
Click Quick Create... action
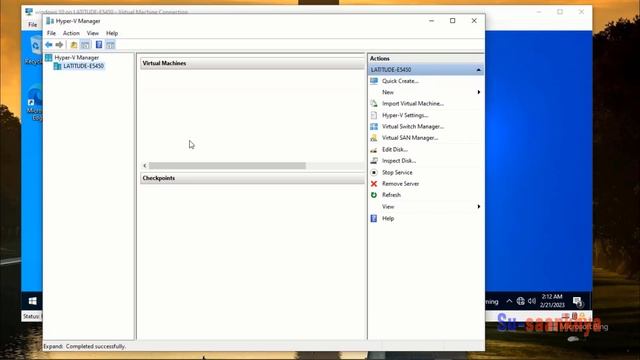tap(400, 81)
